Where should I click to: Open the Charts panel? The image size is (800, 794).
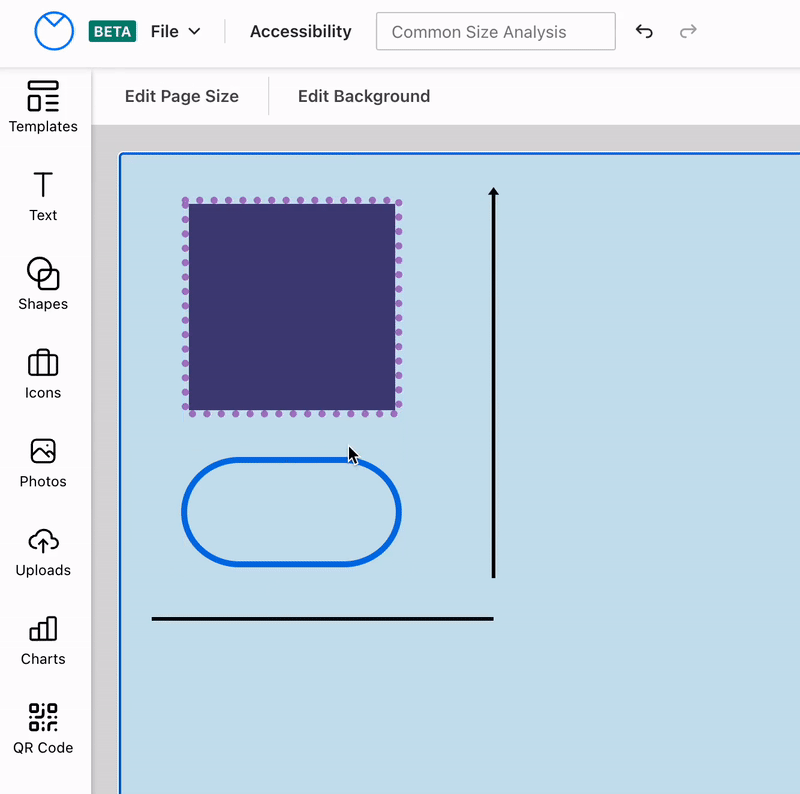(x=43, y=640)
